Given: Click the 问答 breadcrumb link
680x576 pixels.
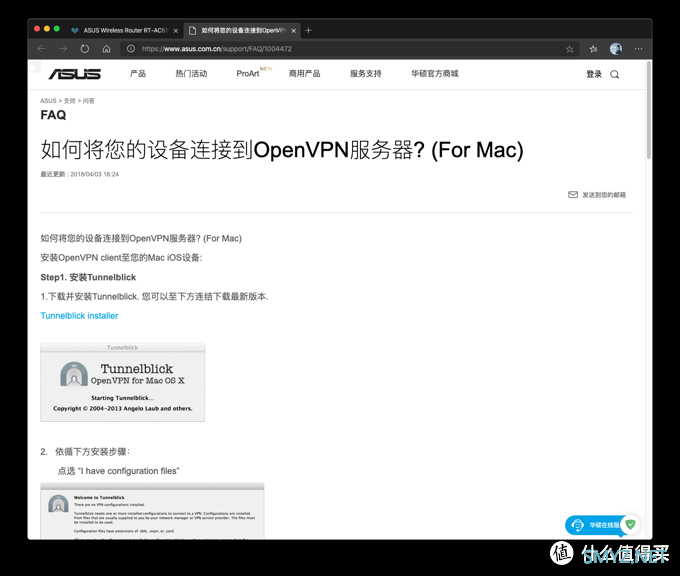Looking at the screenshot, I should [88, 101].
